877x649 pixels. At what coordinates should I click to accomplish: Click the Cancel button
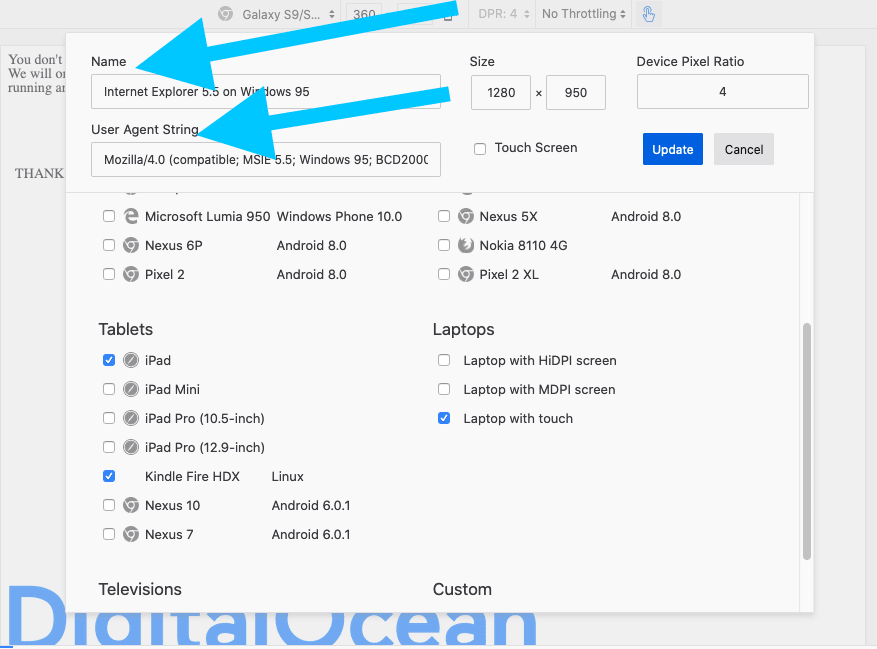click(x=743, y=149)
